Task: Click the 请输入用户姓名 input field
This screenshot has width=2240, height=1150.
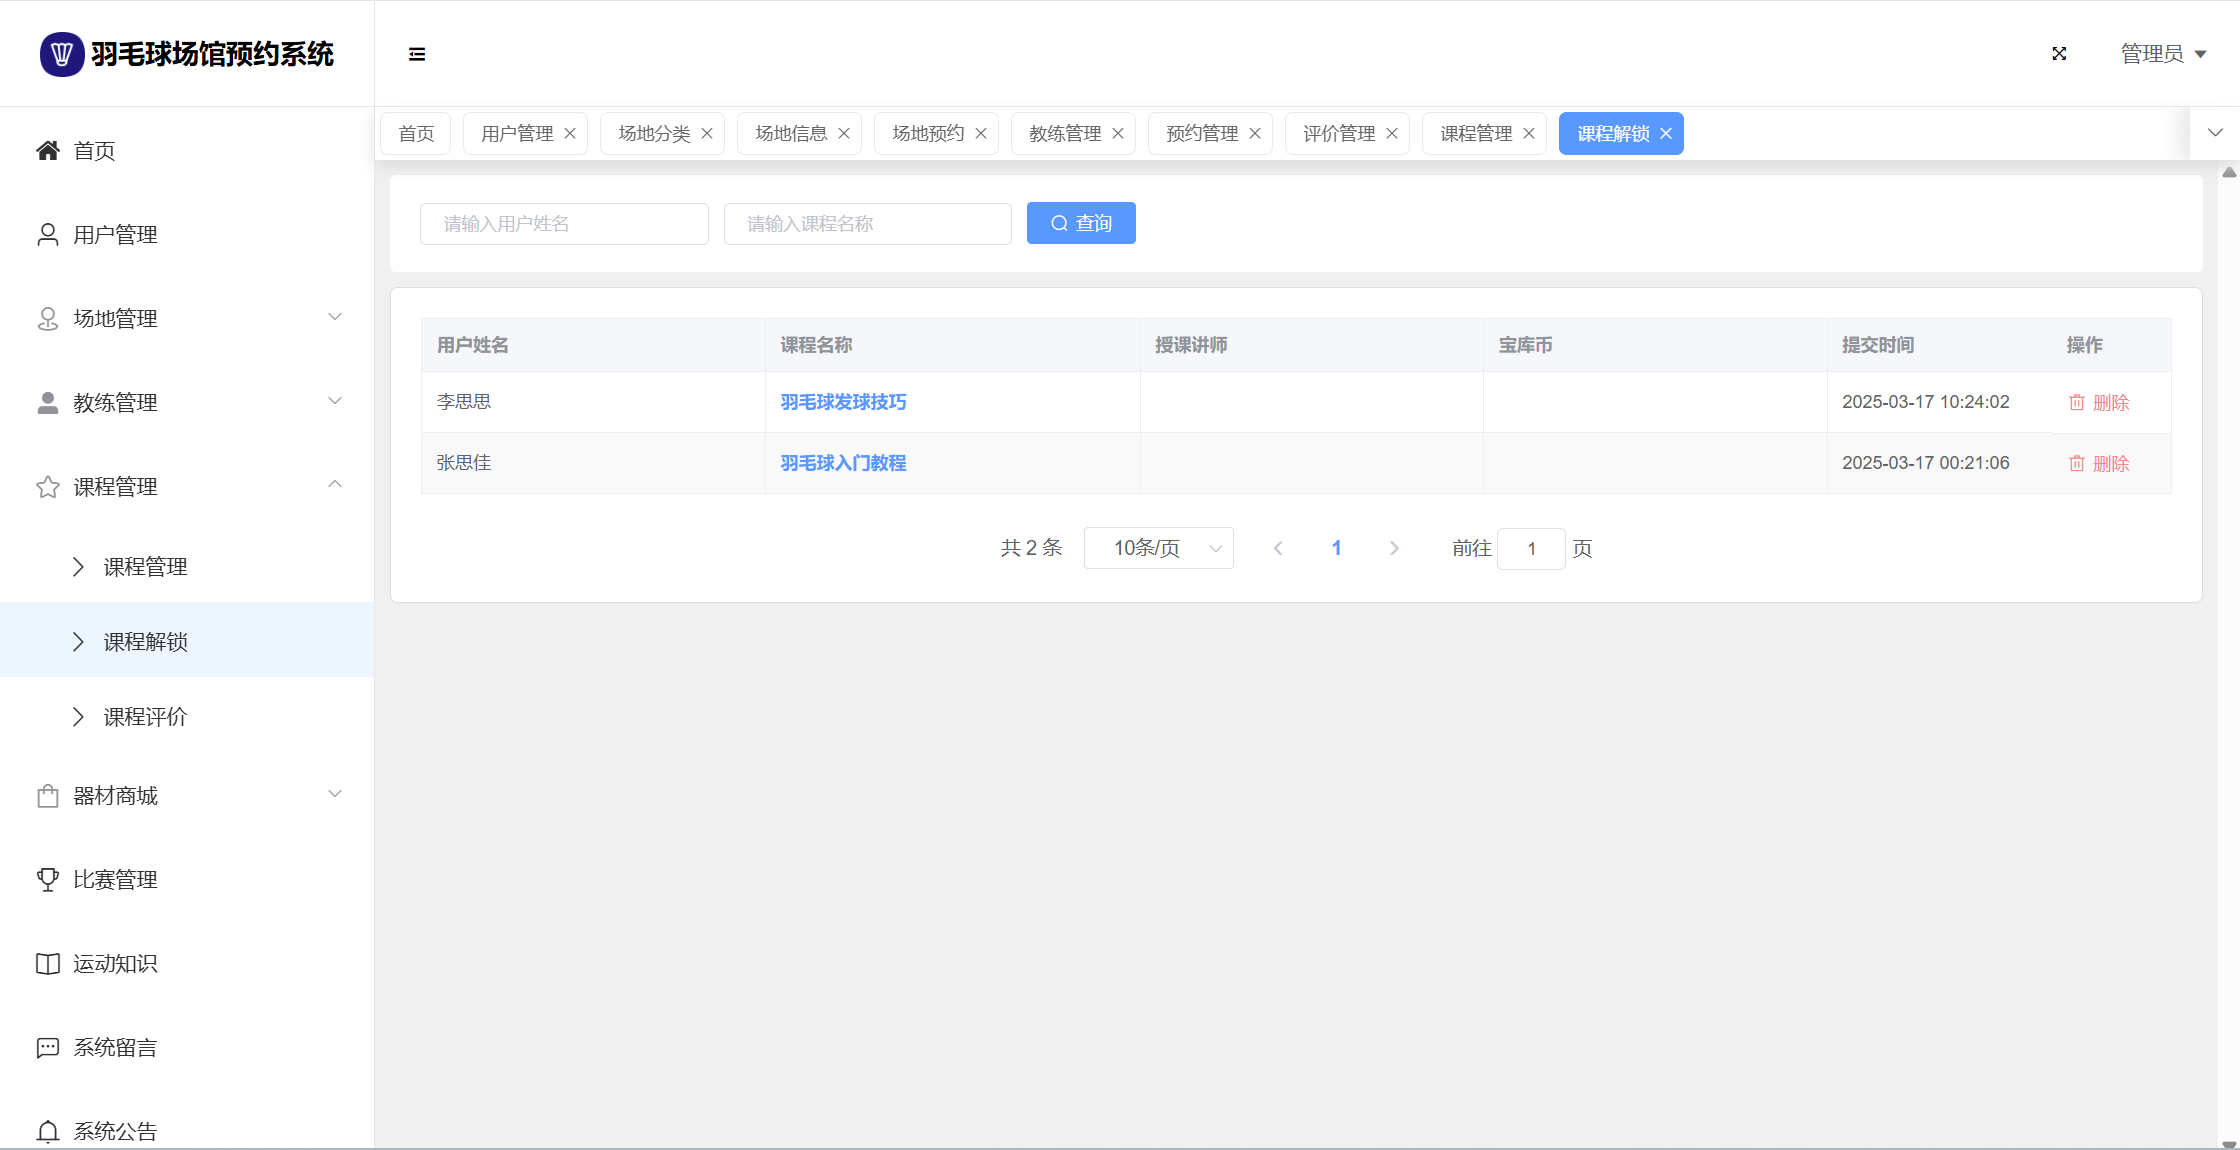Action: (x=564, y=224)
